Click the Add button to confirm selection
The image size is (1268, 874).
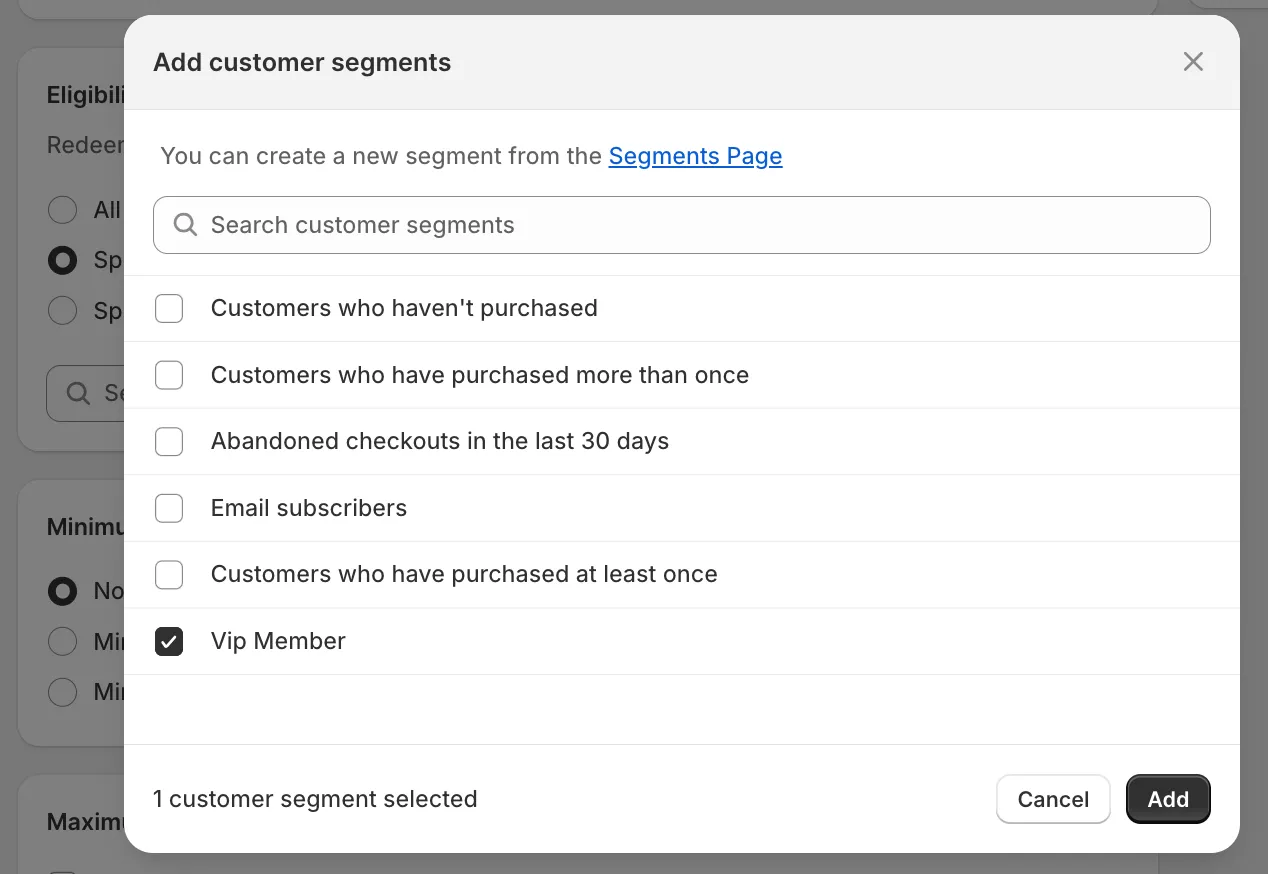pos(1167,799)
